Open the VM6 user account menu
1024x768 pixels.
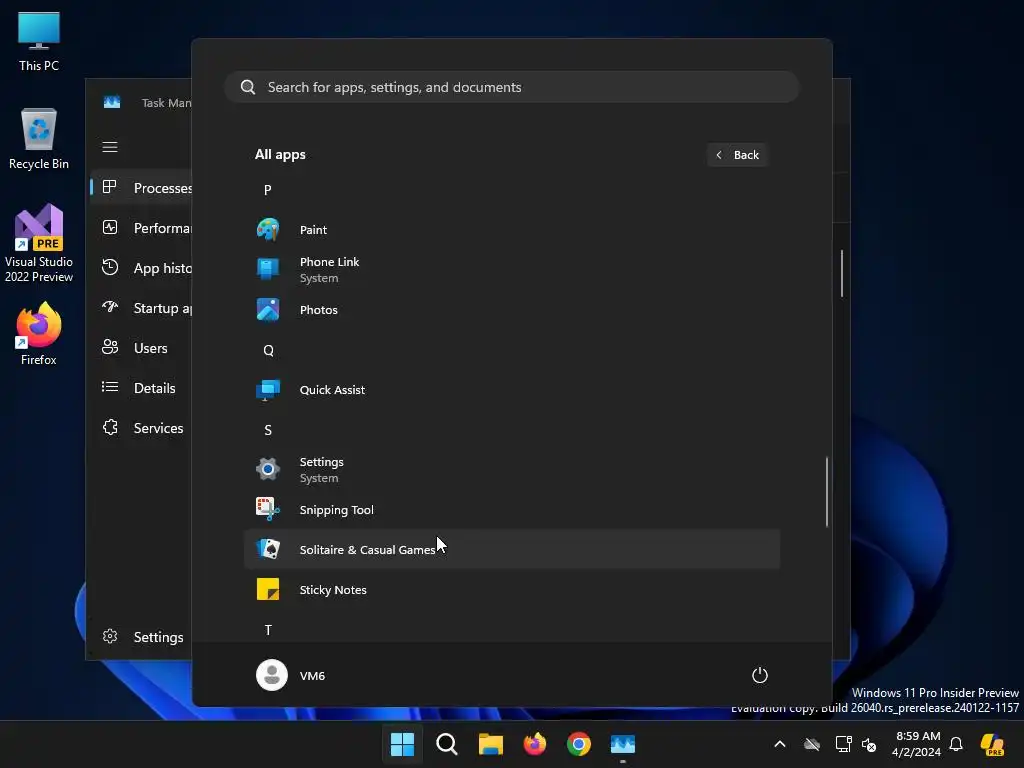point(291,675)
